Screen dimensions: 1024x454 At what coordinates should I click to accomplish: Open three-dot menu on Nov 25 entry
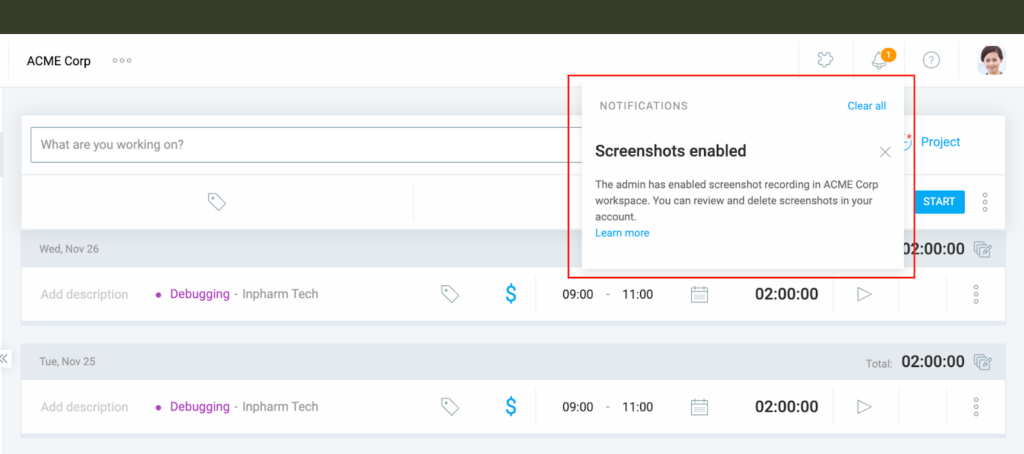975,407
